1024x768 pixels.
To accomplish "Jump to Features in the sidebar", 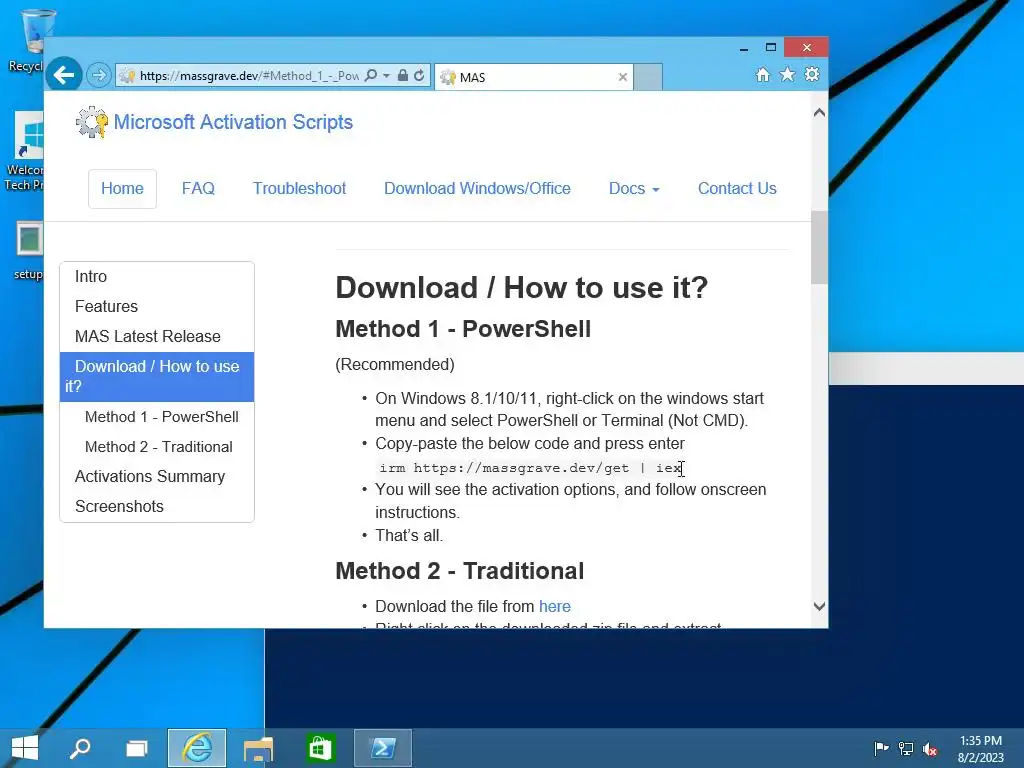I will coord(157,306).
